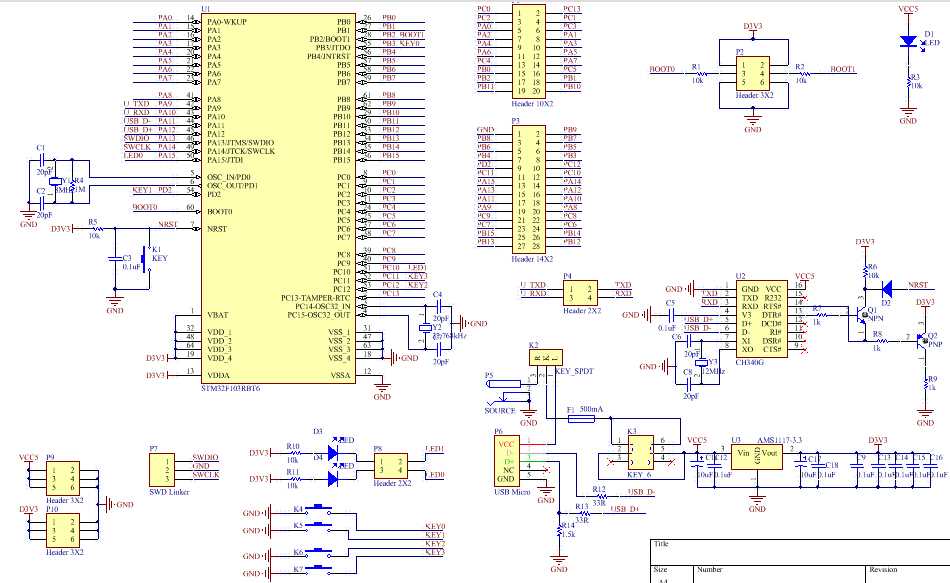Select the P5 SOURCE power jack symbol

[508, 391]
